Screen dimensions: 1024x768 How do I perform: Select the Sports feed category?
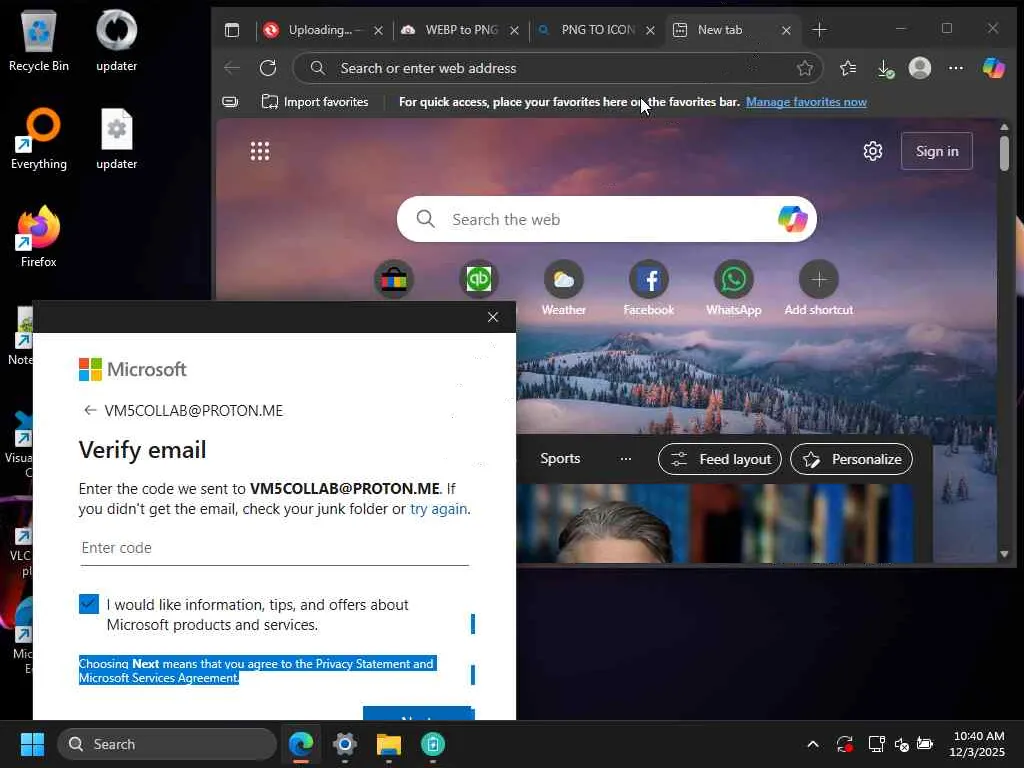click(560, 458)
